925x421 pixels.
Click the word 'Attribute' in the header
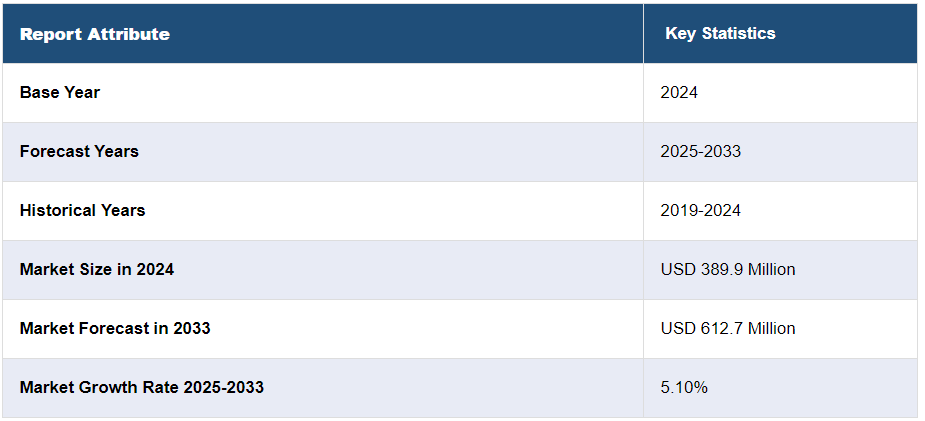point(128,34)
